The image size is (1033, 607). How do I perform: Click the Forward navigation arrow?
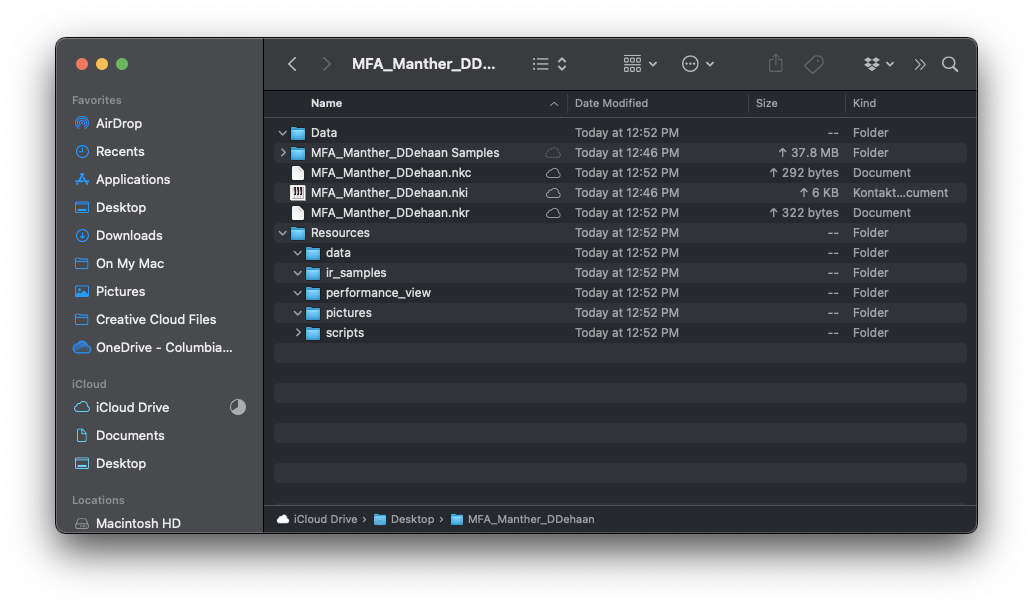(x=326, y=64)
